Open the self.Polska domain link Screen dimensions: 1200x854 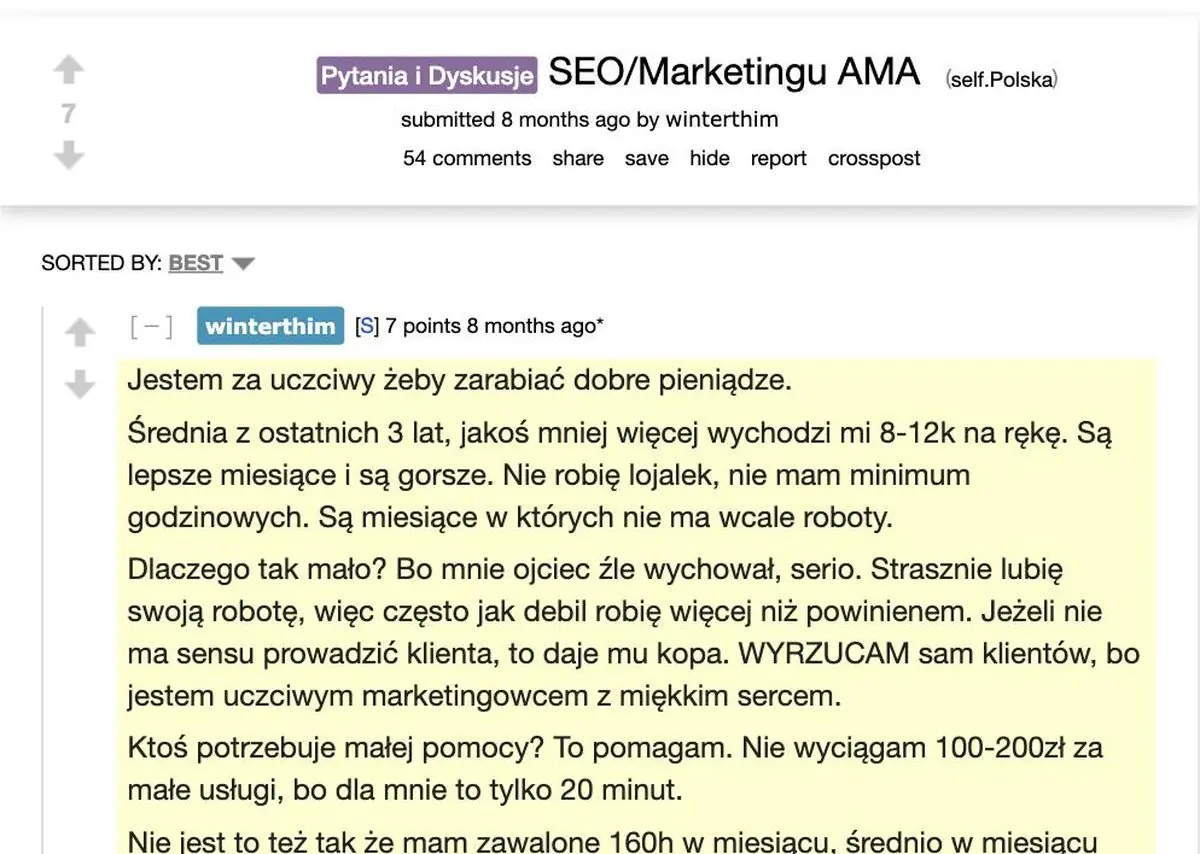coord(1001,79)
